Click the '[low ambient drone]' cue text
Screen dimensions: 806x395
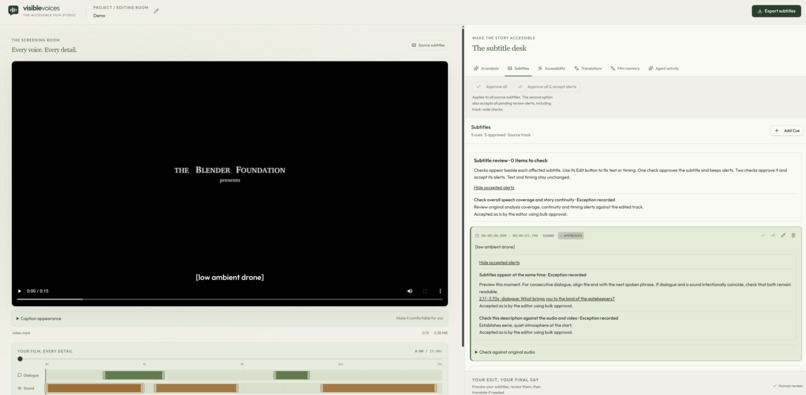[494, 247]
